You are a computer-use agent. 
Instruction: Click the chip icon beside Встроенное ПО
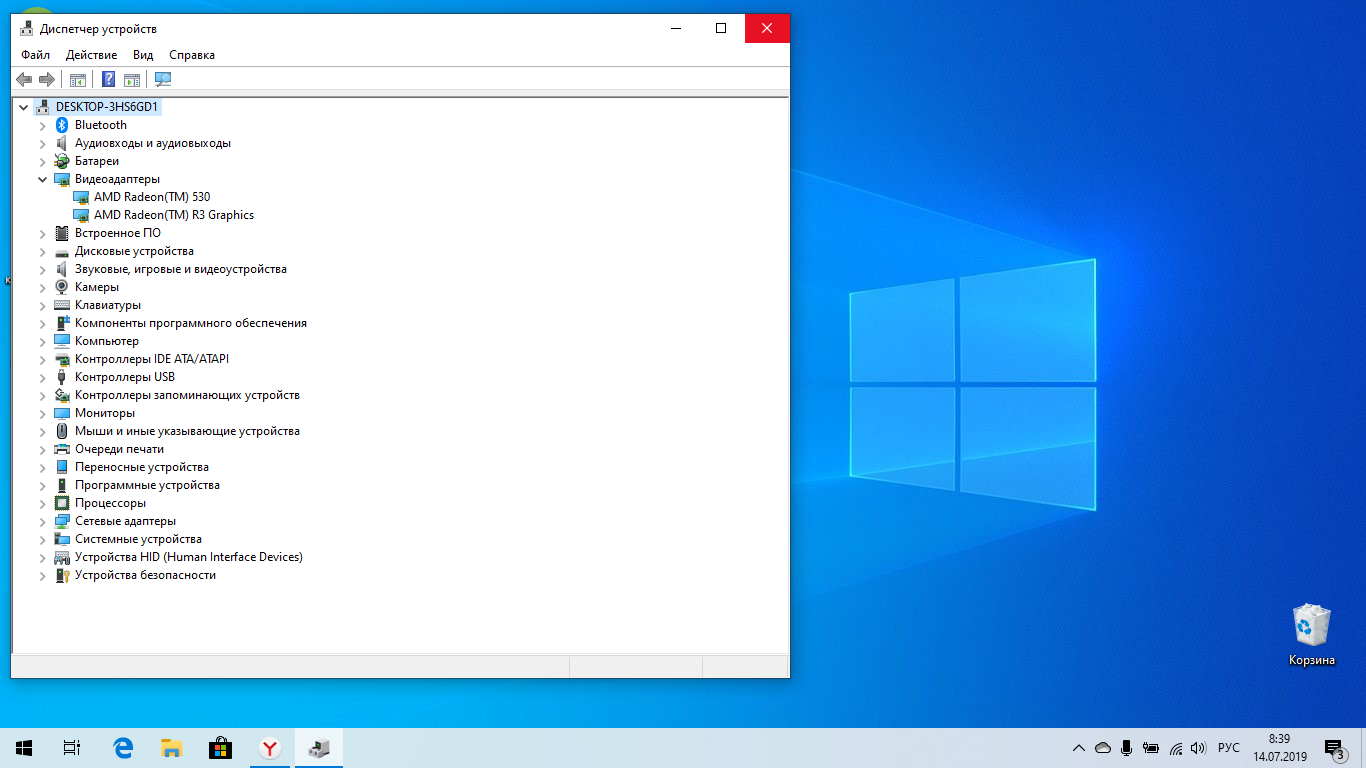62,233
